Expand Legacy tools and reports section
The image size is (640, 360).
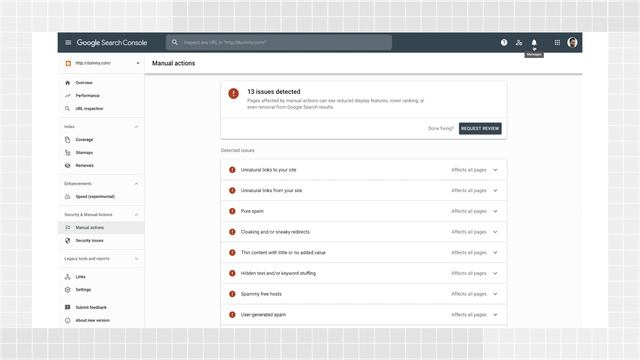pyautogui.click(x=136, y=259)
